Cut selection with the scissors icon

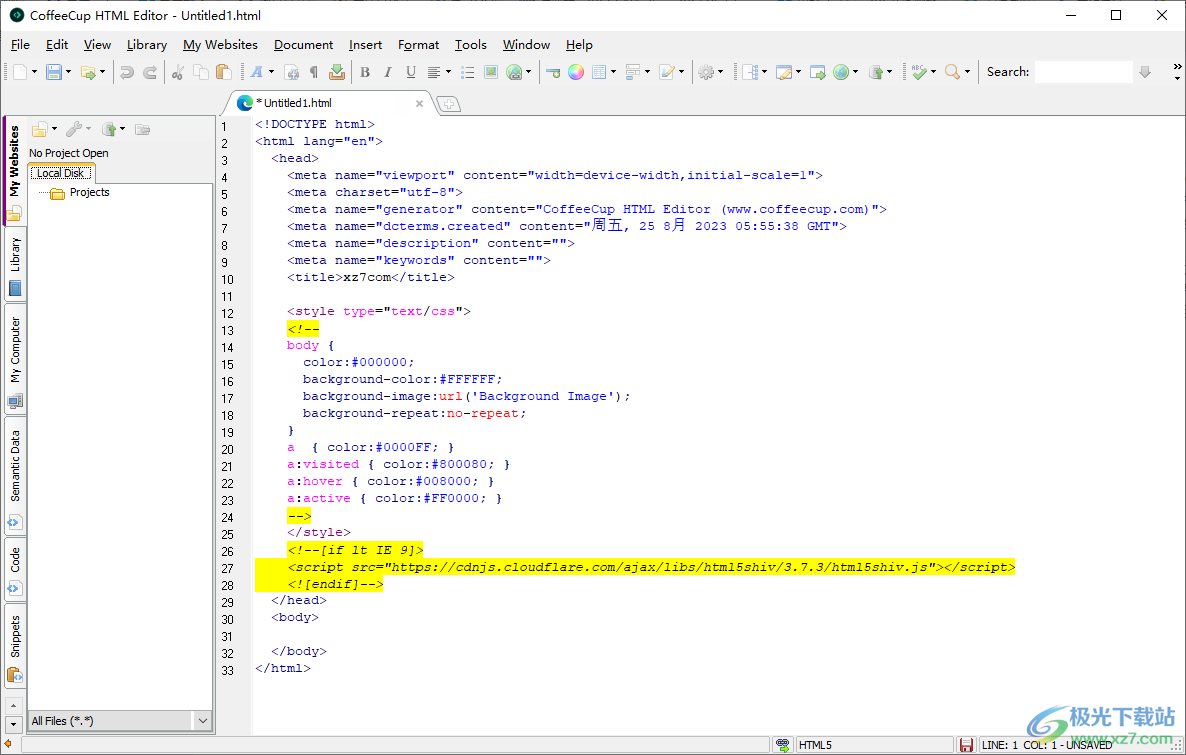click(x=178, y=72)
